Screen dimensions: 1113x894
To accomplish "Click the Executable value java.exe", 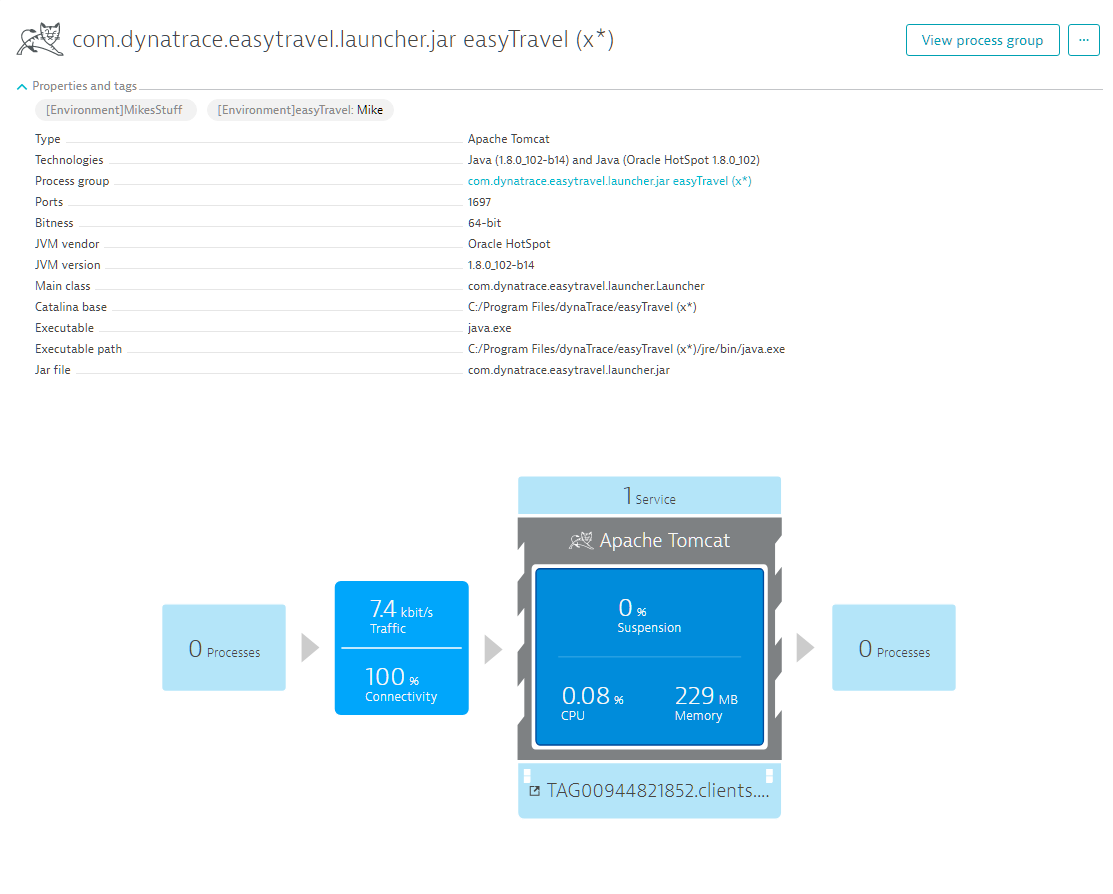I will coord(489,328).
